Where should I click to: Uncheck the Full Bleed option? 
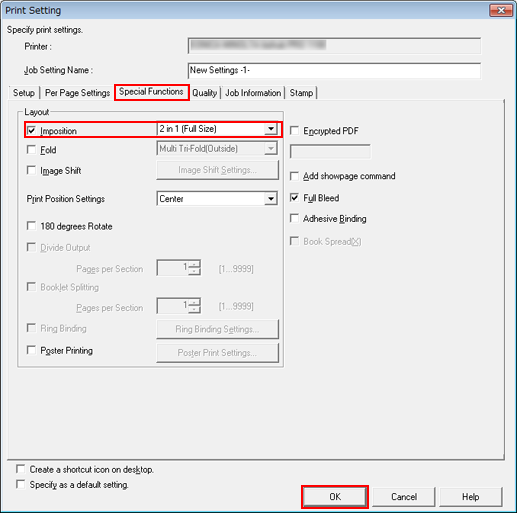[294, 198]
